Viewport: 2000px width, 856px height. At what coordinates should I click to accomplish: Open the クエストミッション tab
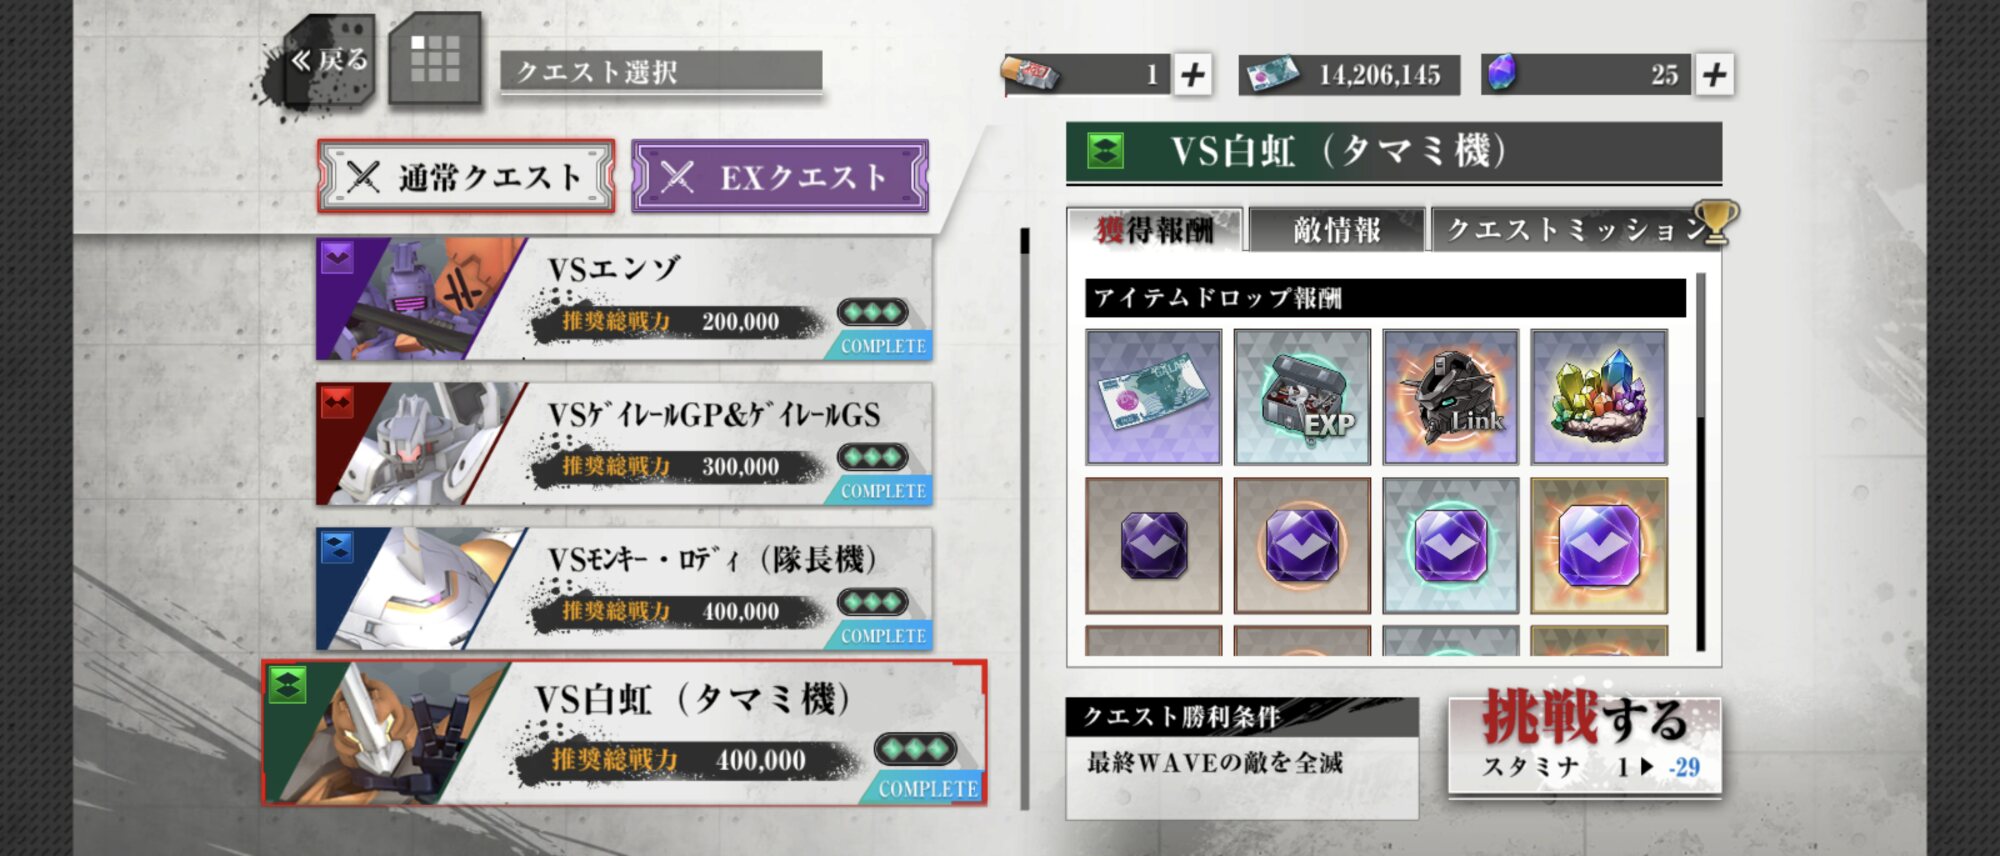pos(1578,230)
